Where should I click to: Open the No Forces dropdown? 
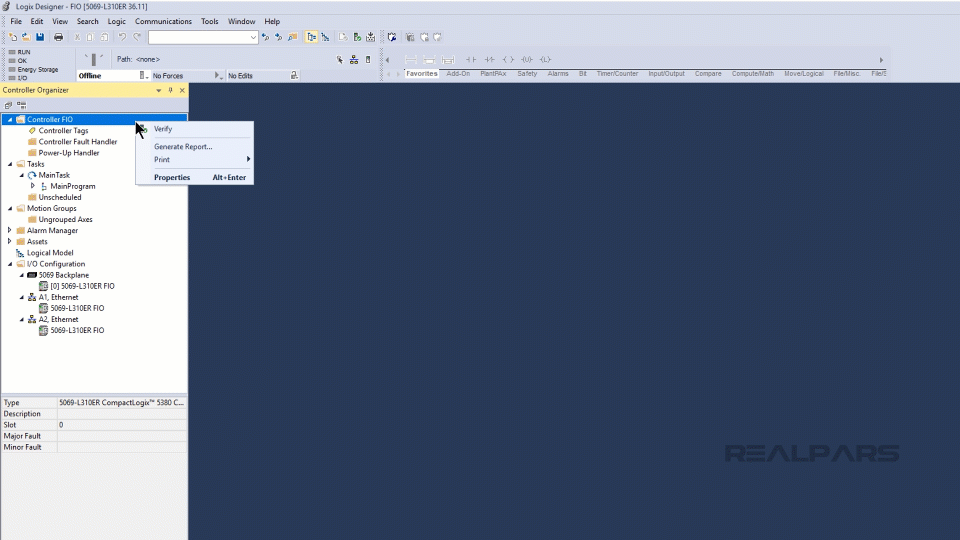click(217, 75)
